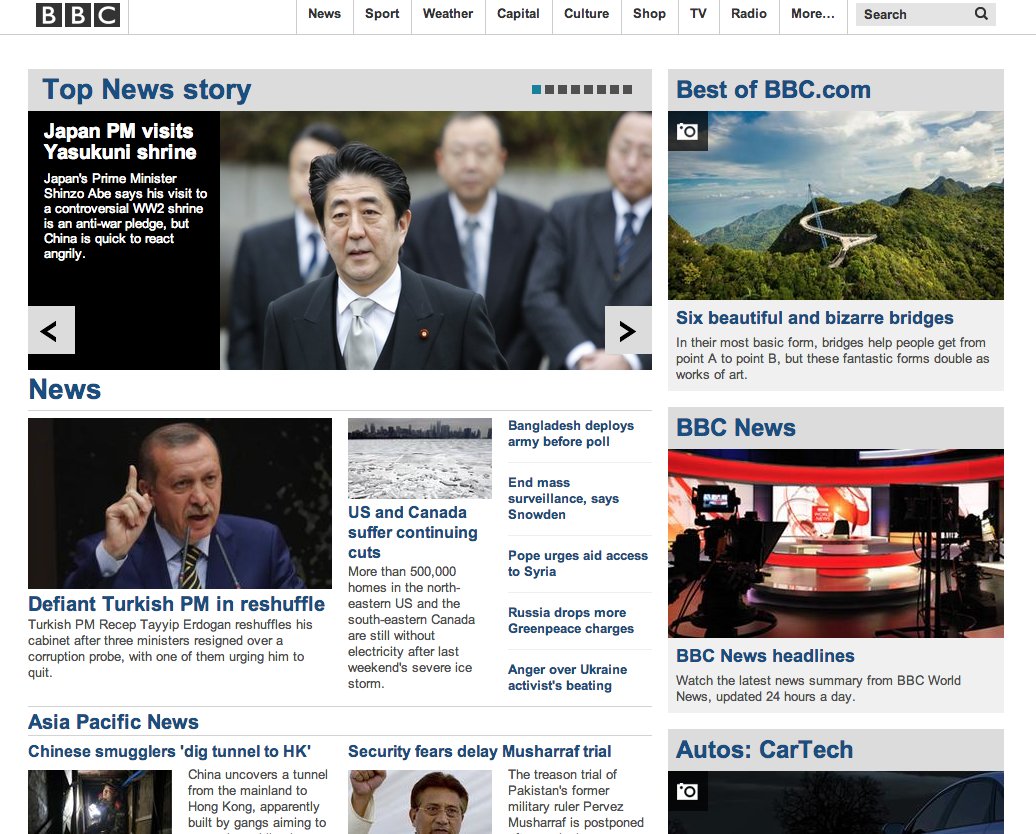The width and height of the screenshot is (1036, 834).
Task: Open the Weather menu item
Action: coord(448,14)
